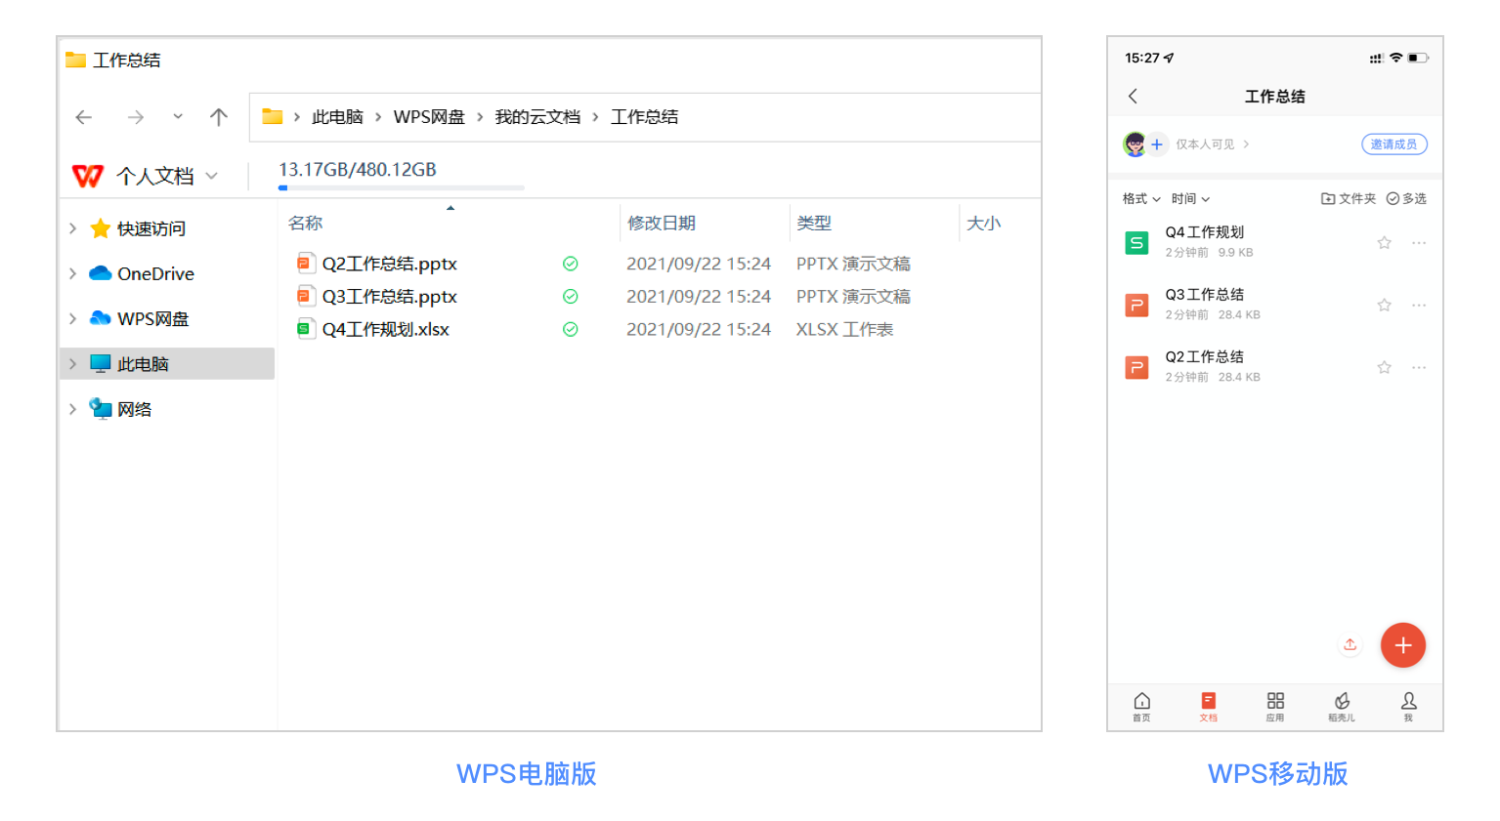Viewport: 1500px width, 821px height.
Task: Open recent locations dropdown chevron
Action: pos(178,116)
